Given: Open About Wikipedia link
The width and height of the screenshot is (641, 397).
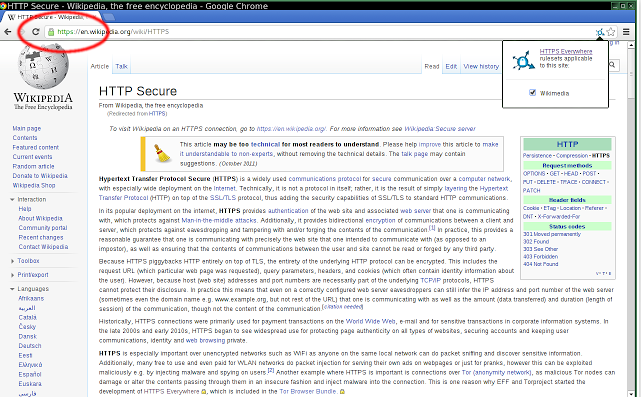Looking at the screenshot, I should [x=40, y=218].
